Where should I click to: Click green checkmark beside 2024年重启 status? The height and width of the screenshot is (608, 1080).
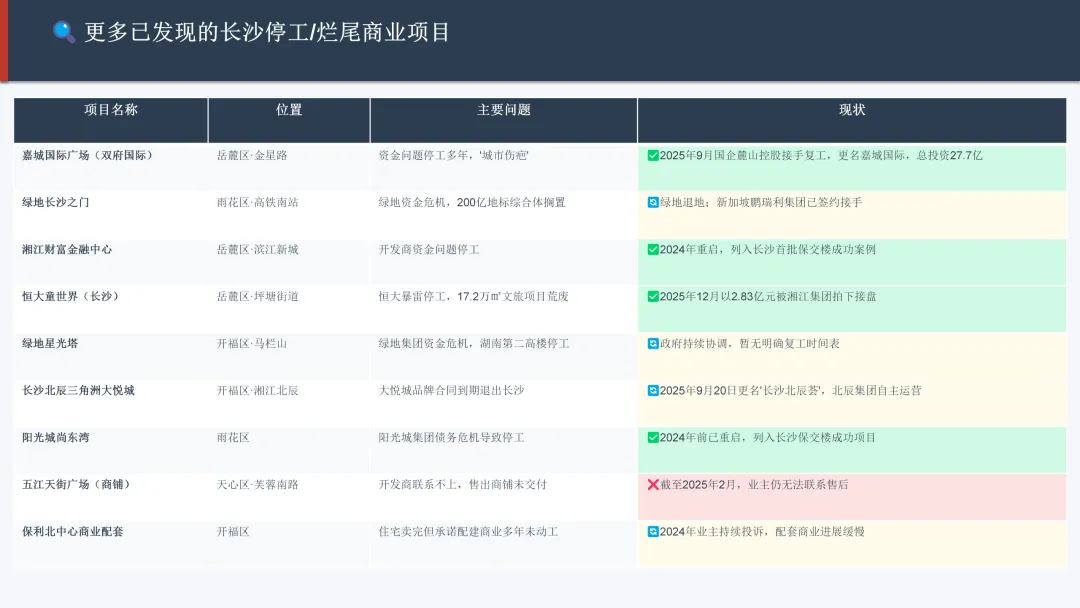(653, 249)
